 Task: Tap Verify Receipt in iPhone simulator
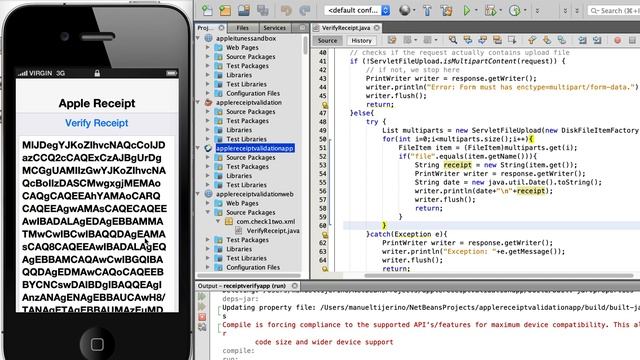pos(97,123)
